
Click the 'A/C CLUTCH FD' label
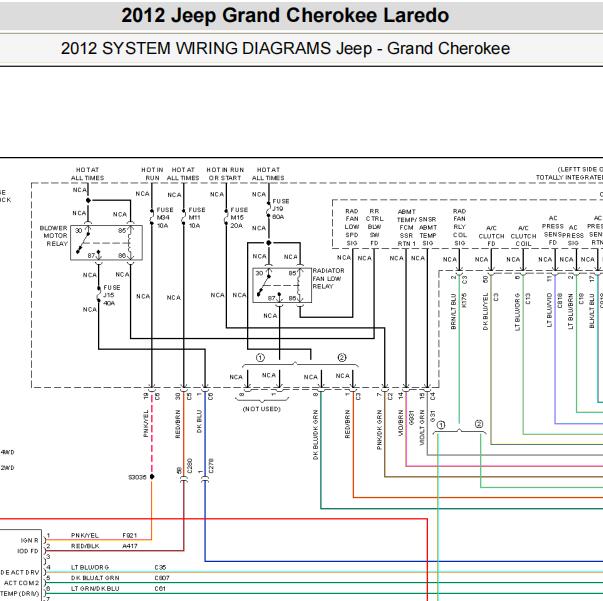(x=491, y=236)
